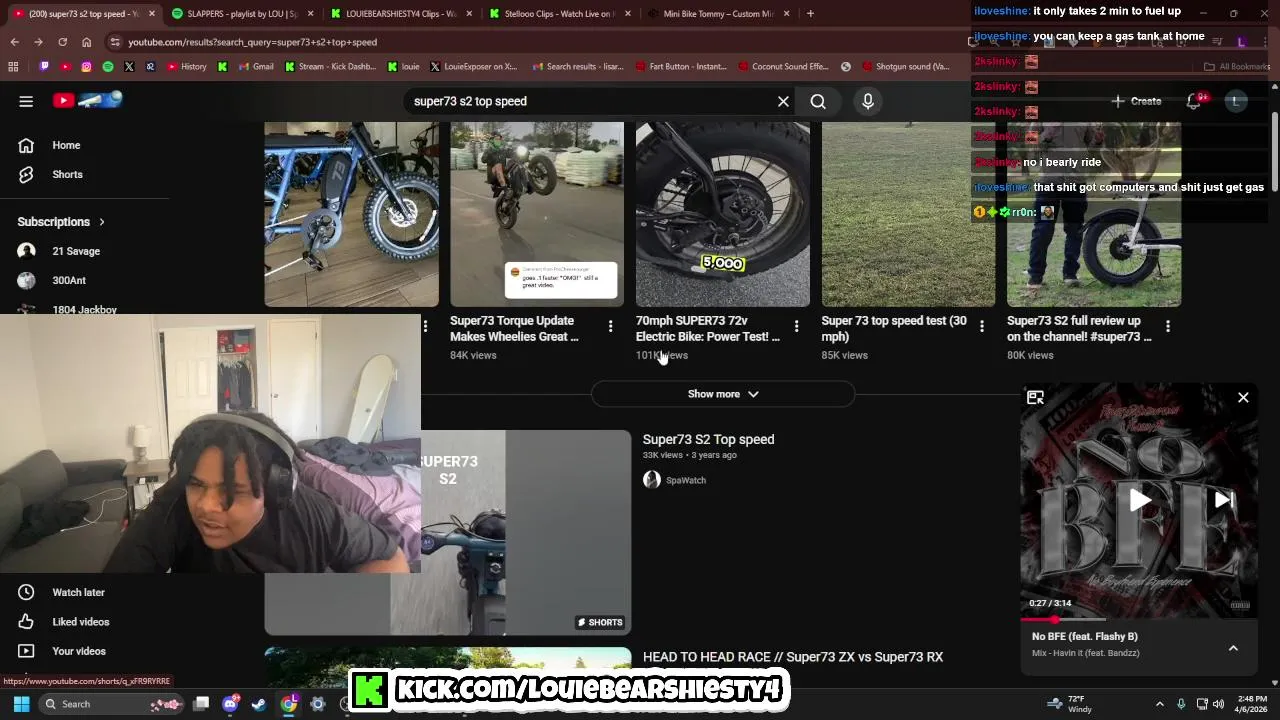
Task: Open the Gmail bookmark
Action: [256, 67]
